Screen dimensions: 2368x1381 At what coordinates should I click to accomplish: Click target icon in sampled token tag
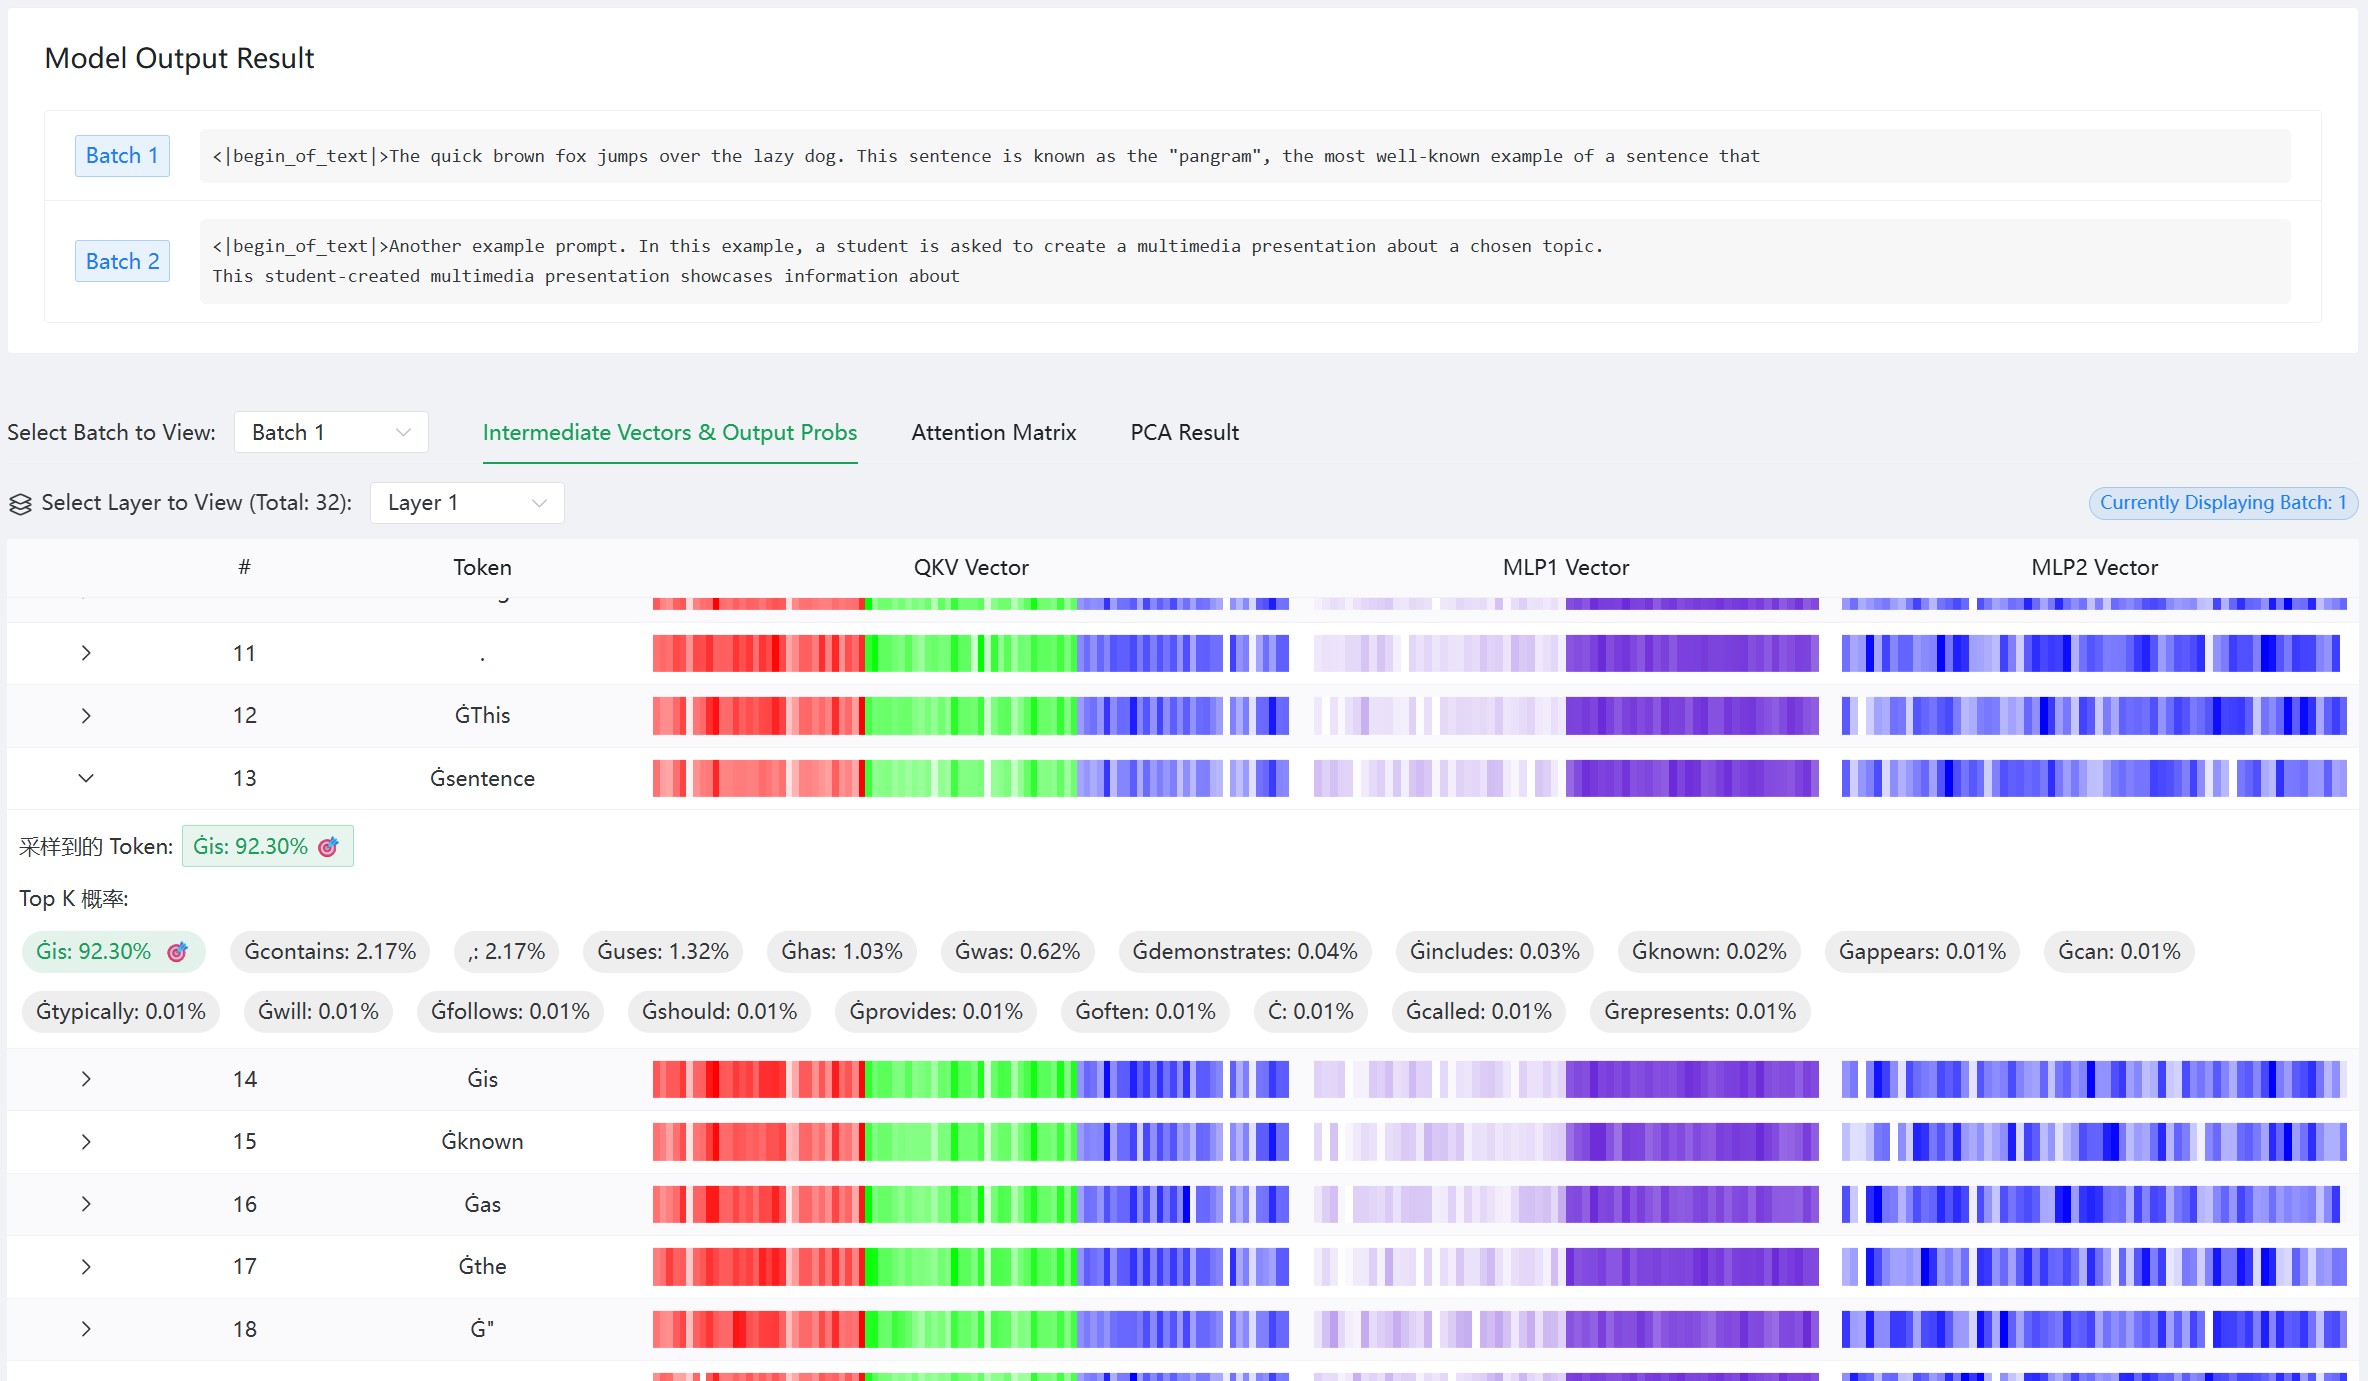coord(328,847)
